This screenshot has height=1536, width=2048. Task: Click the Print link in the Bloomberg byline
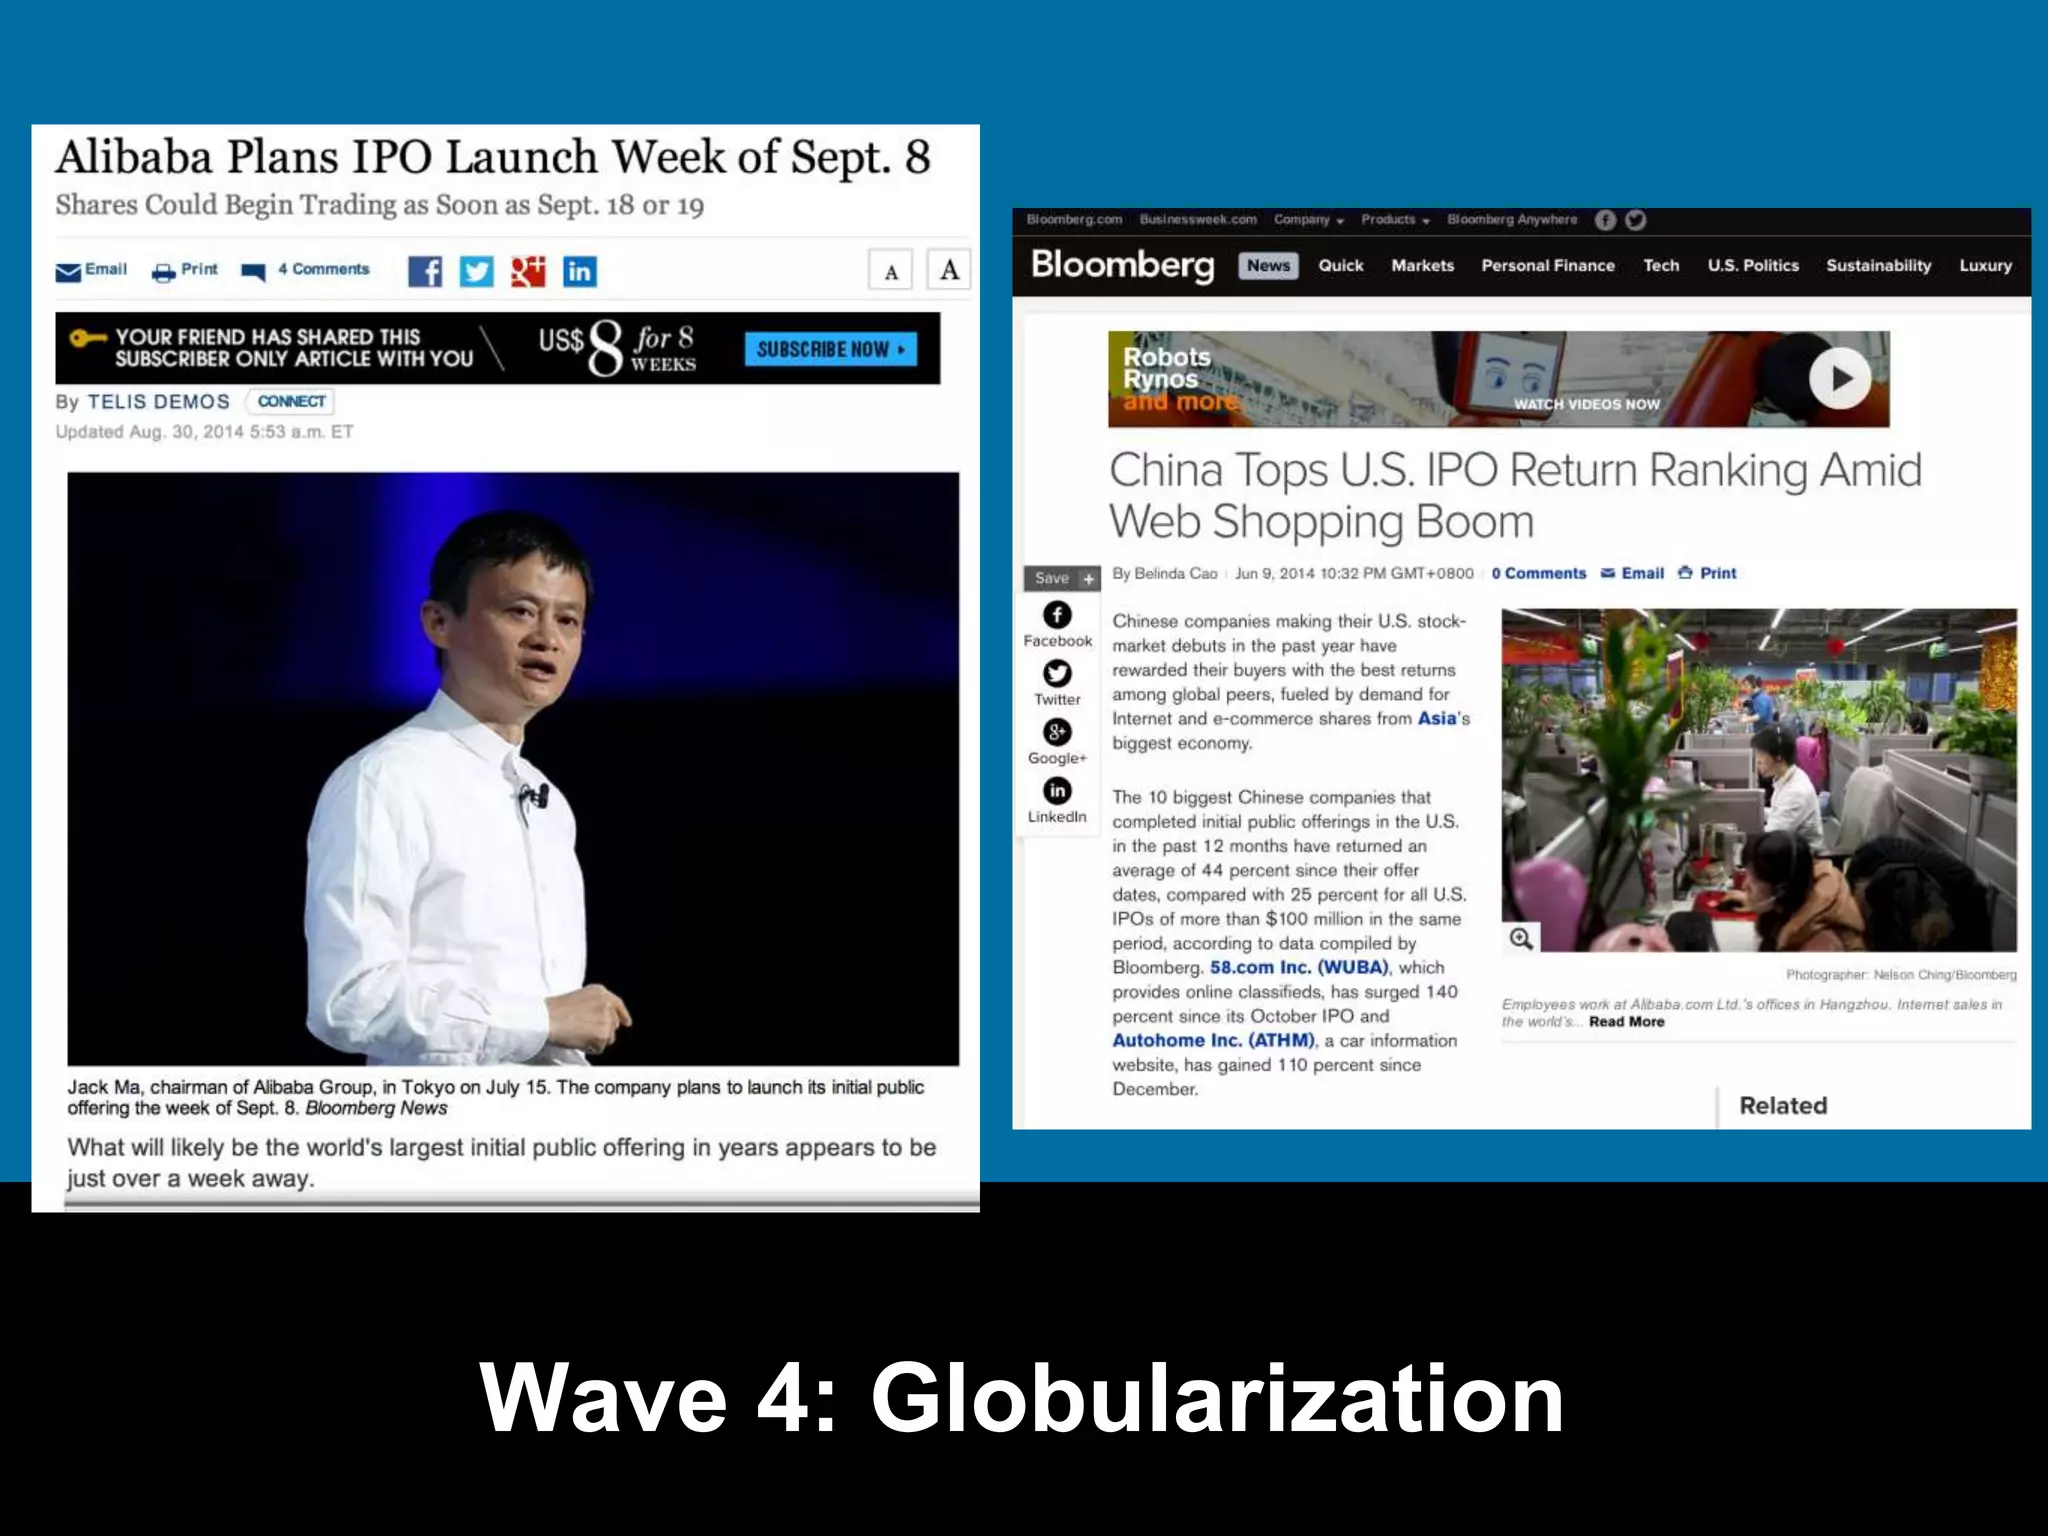click(1707, 573)
